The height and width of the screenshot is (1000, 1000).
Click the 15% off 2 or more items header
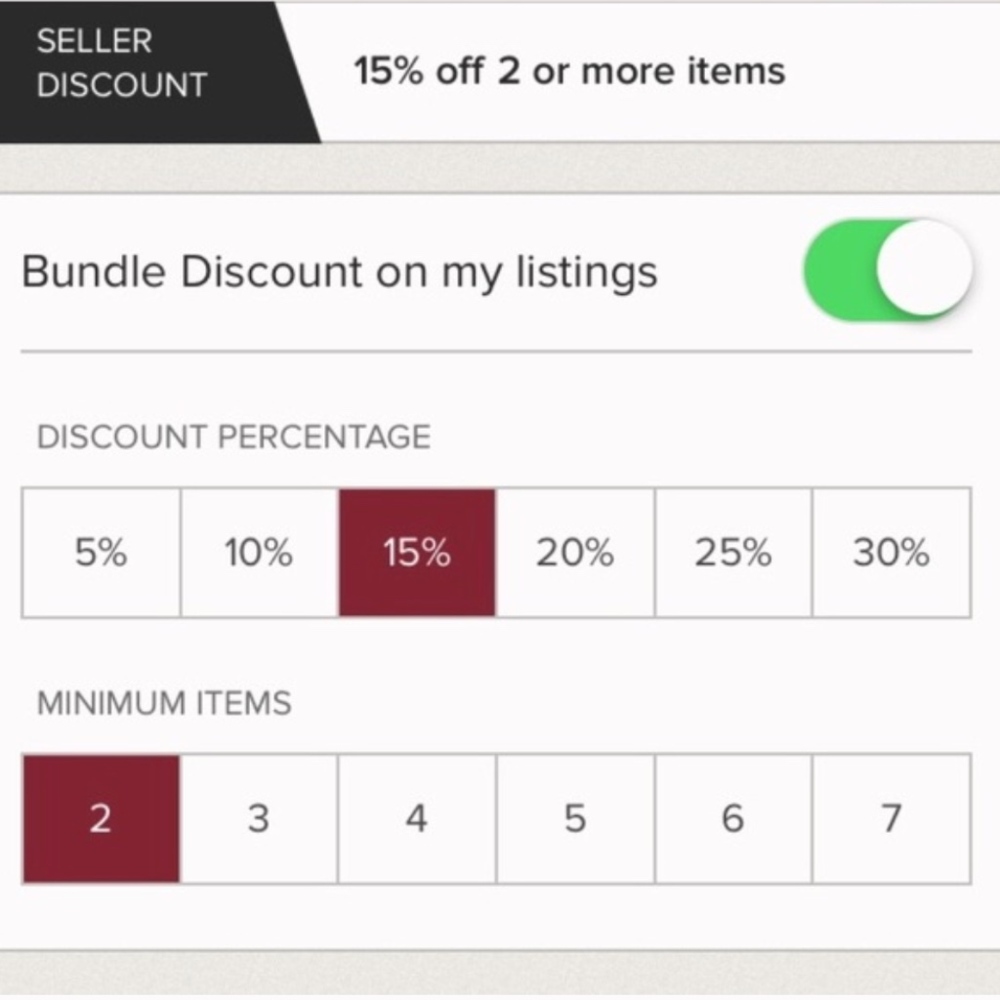coord(569,70)
